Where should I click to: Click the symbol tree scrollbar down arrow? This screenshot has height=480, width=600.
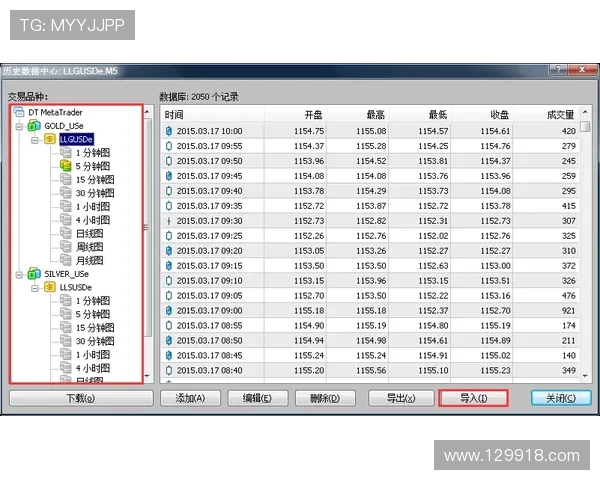pos(148,376)
